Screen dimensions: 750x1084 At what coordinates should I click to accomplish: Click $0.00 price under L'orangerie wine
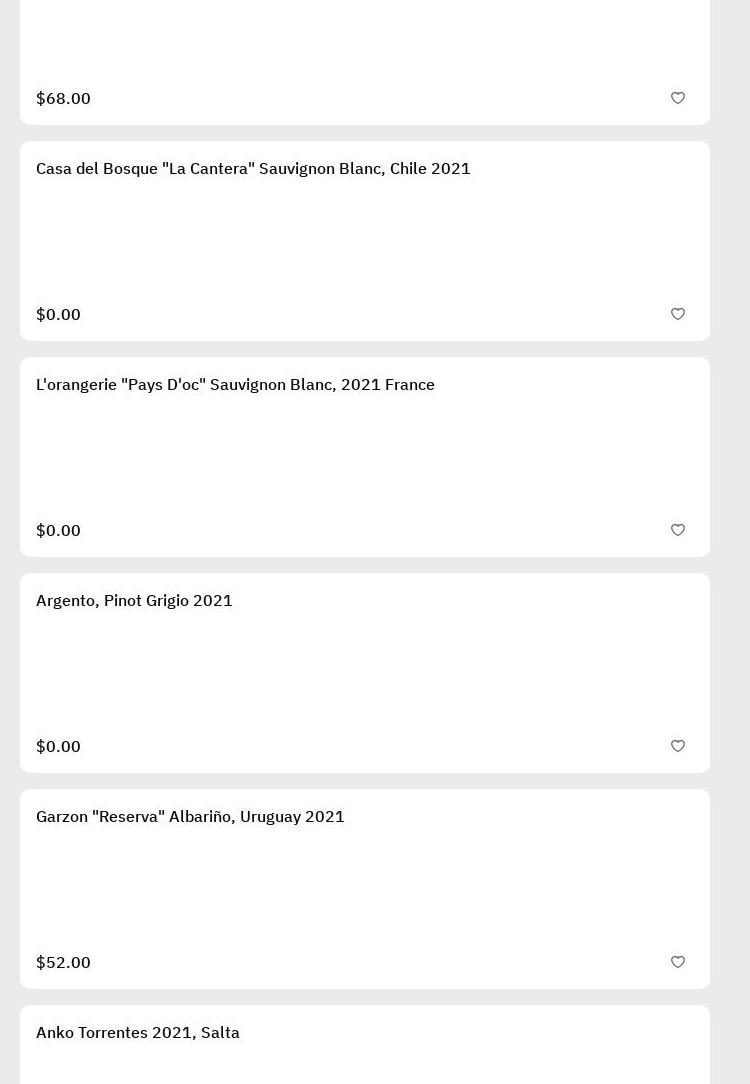(58, 530)
